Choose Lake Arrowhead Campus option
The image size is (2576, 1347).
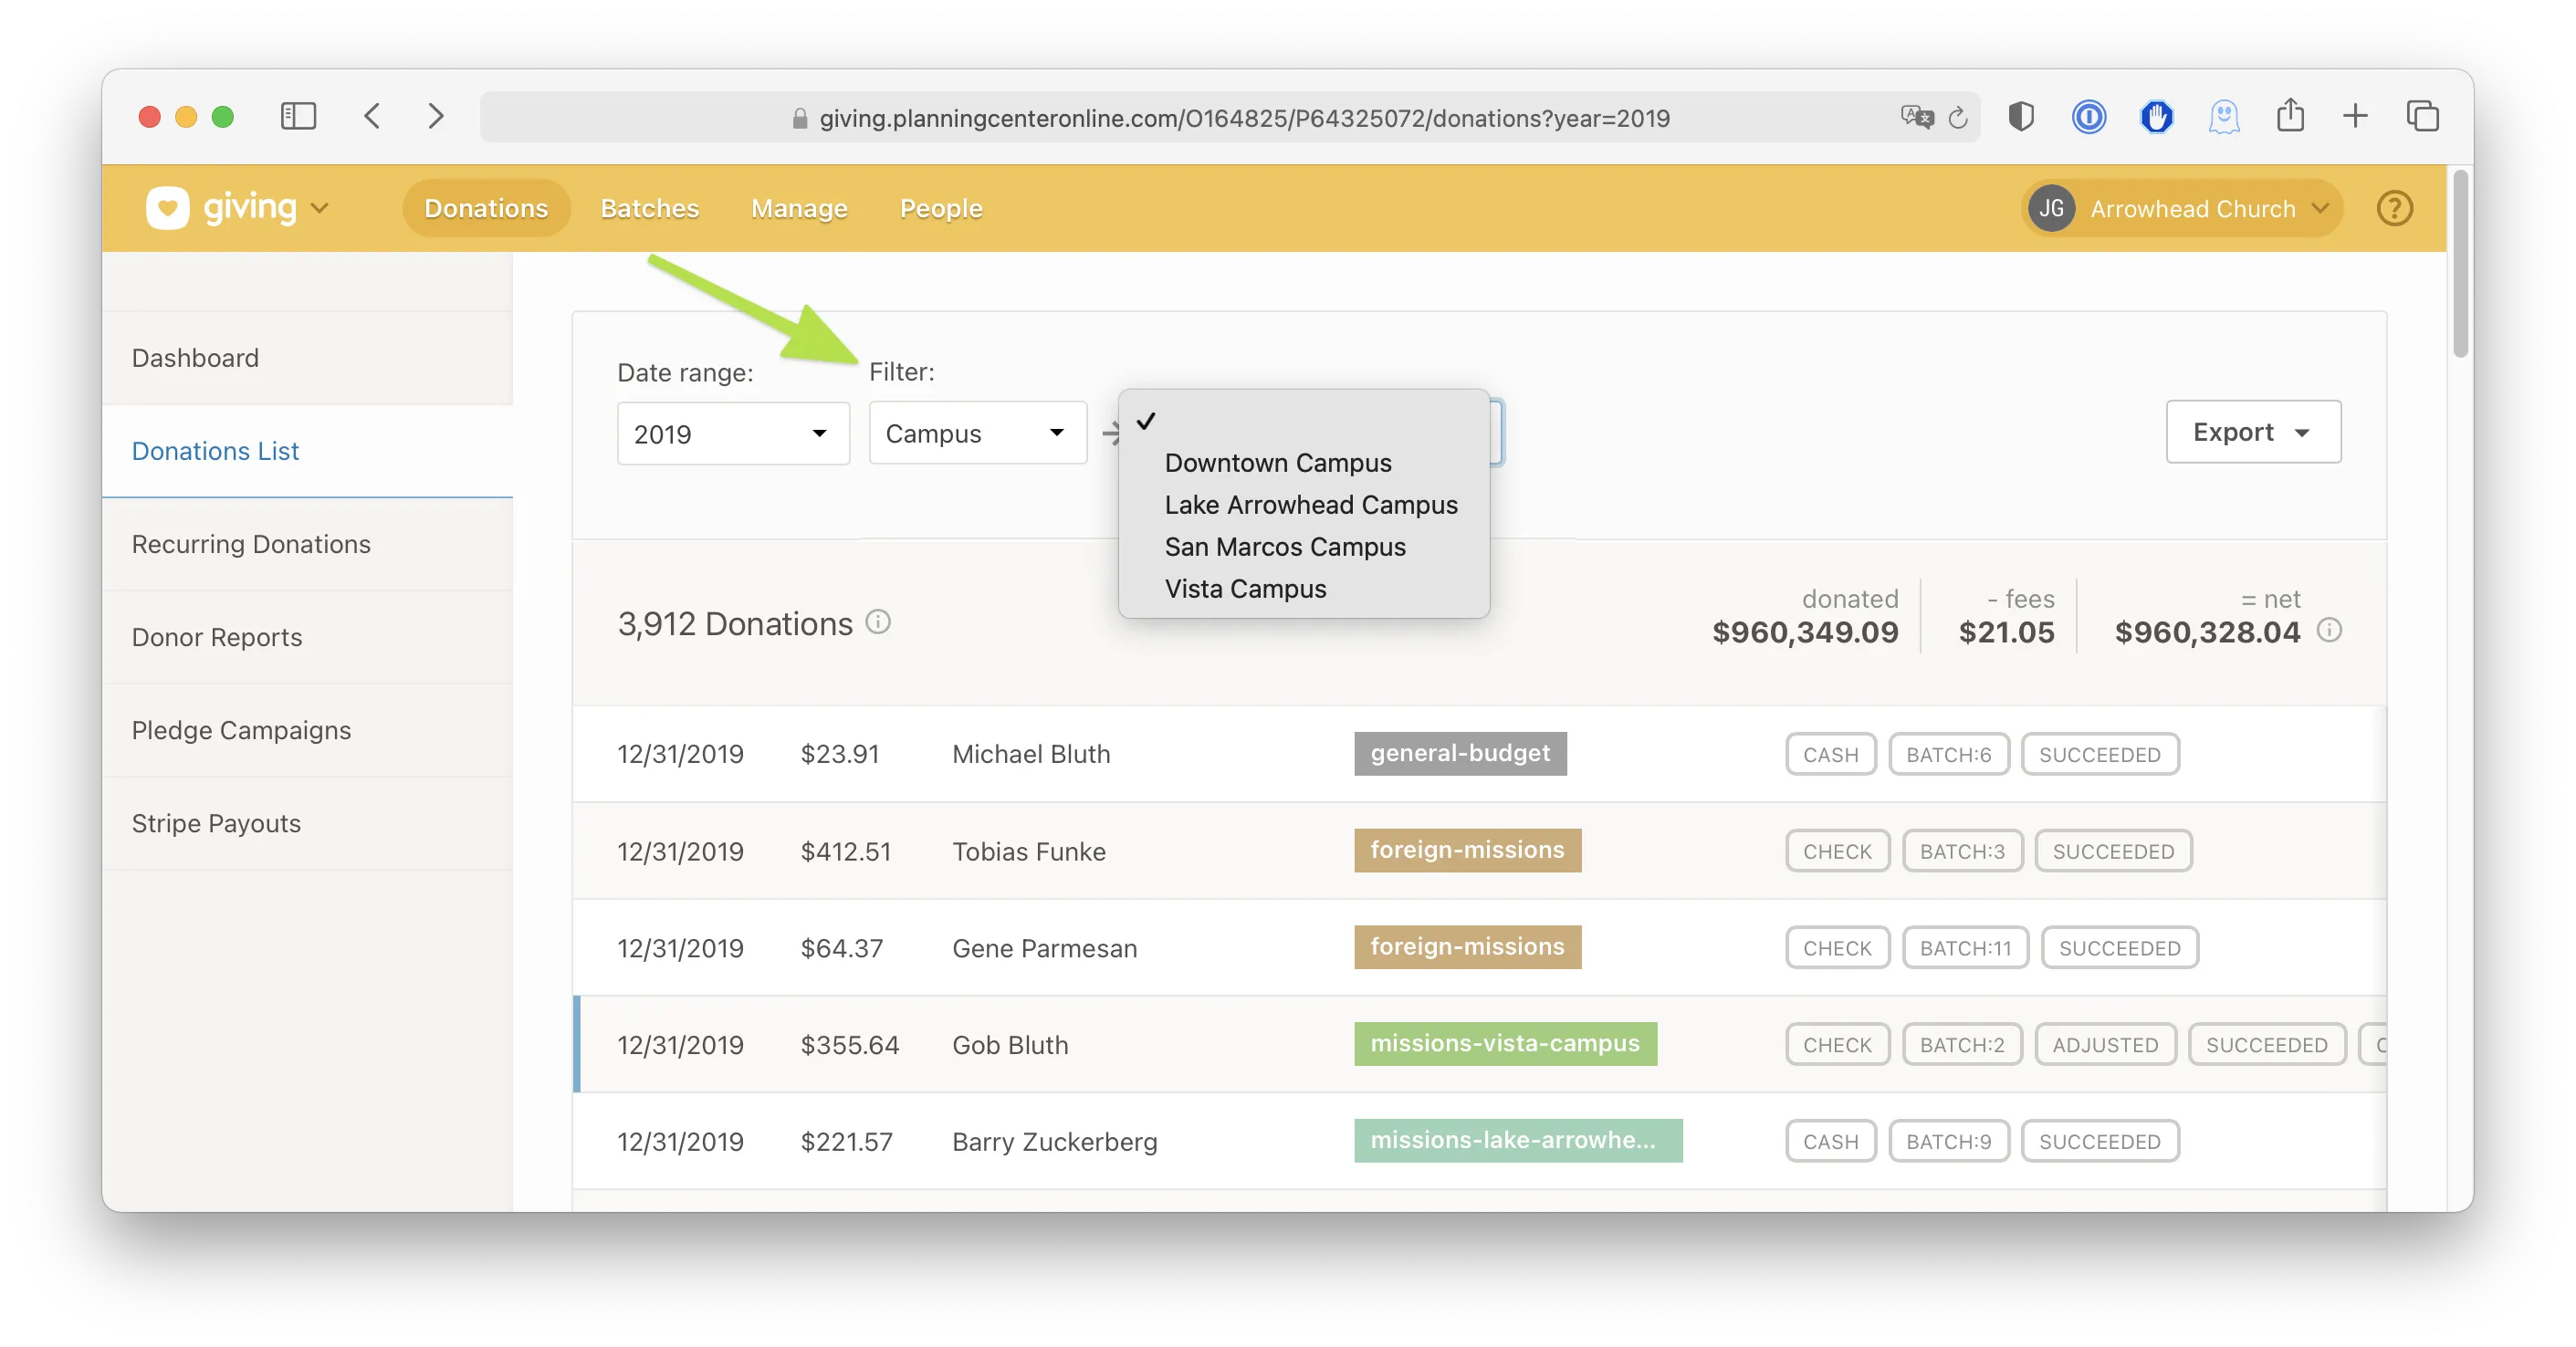click(x=1310, y=505)
